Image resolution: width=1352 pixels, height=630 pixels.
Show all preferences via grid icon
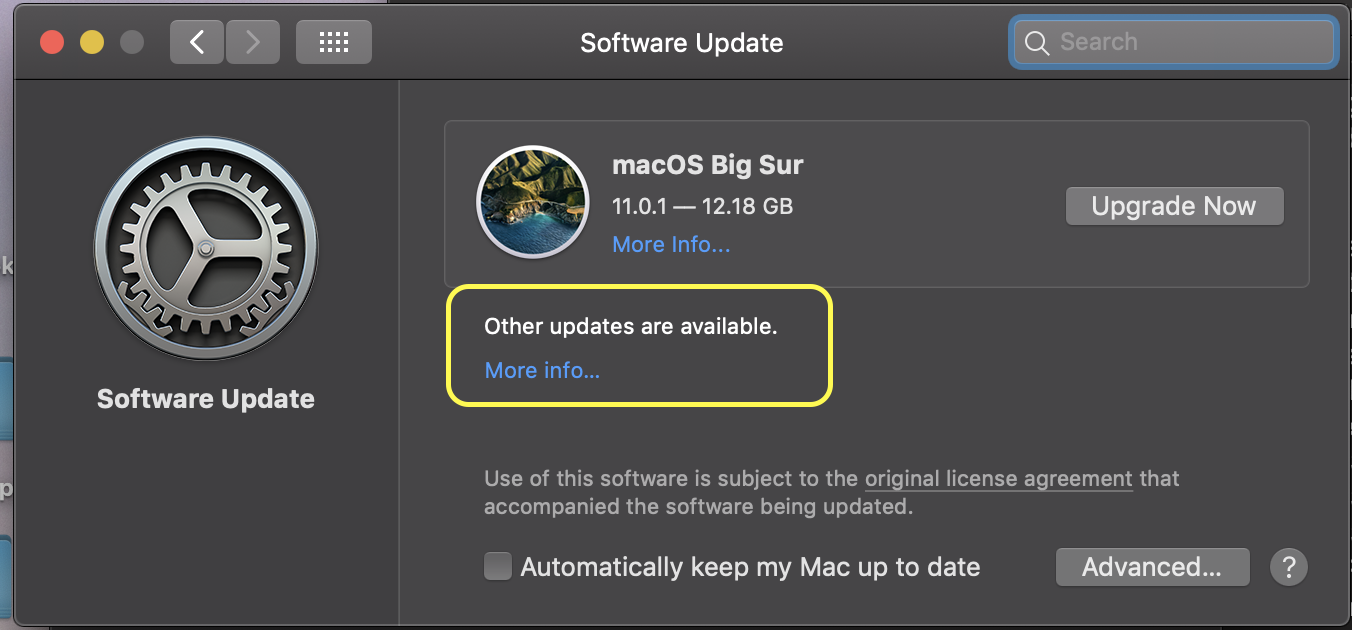click(x=333, y=42)
